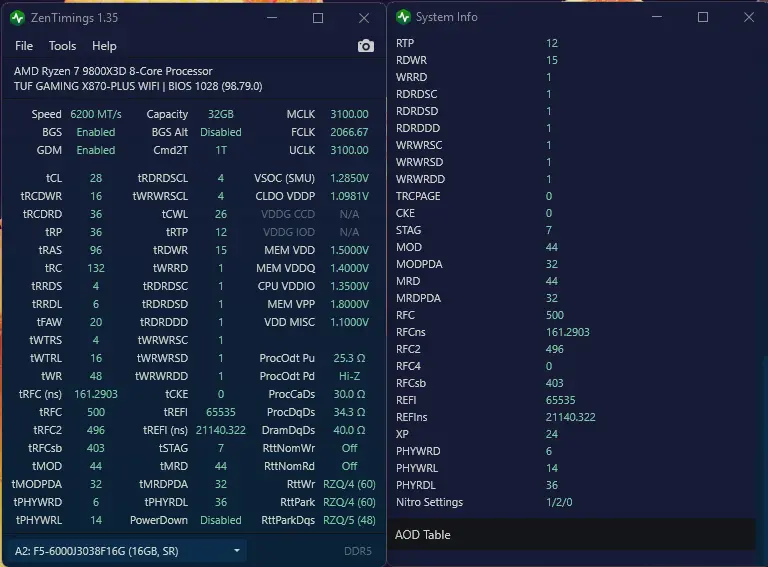This screenshot has width=768, height=567.
Task: Click the ProcOdt Pu value 25.3 Ω
Action: pyautogui.click(x=349, y=358)
